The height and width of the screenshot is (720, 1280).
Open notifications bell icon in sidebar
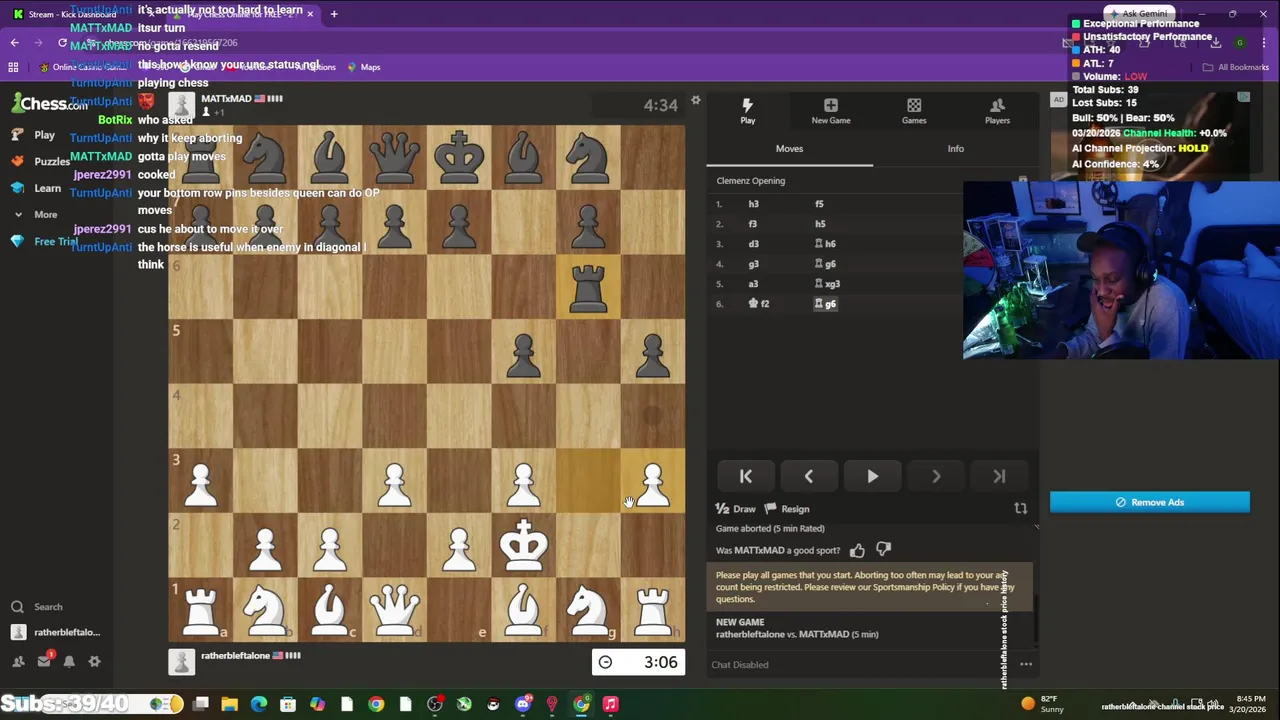pos(69,661)
